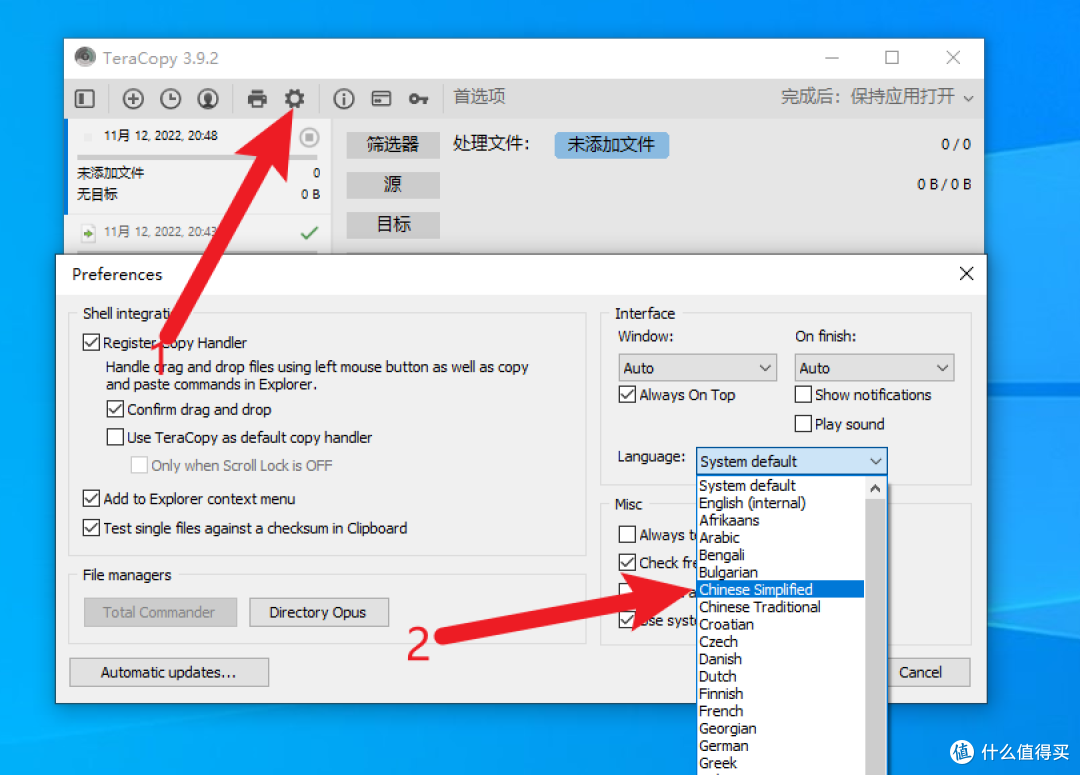Click the add new job plus icon

(x=133, y=99)
